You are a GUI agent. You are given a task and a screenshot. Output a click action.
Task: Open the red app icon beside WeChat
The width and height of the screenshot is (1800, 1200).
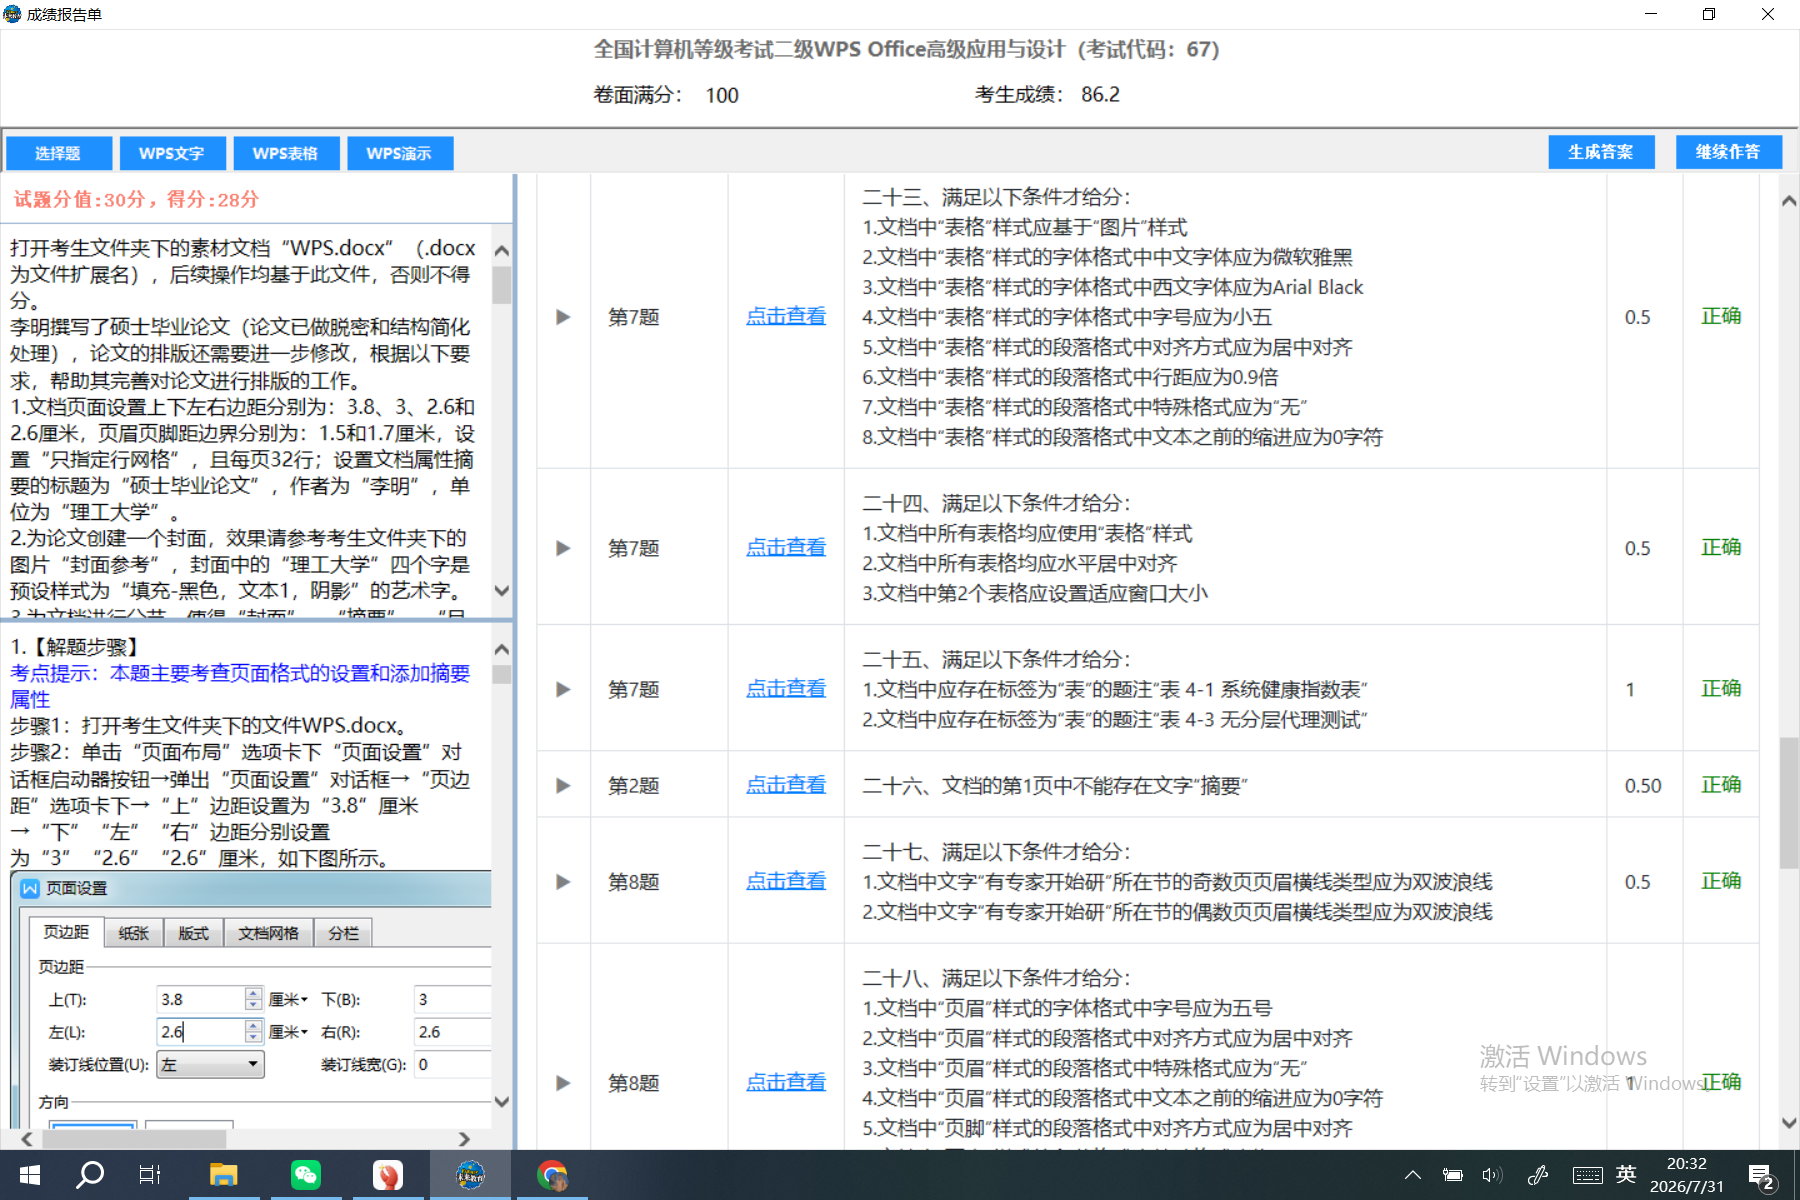pos(388,1175)
